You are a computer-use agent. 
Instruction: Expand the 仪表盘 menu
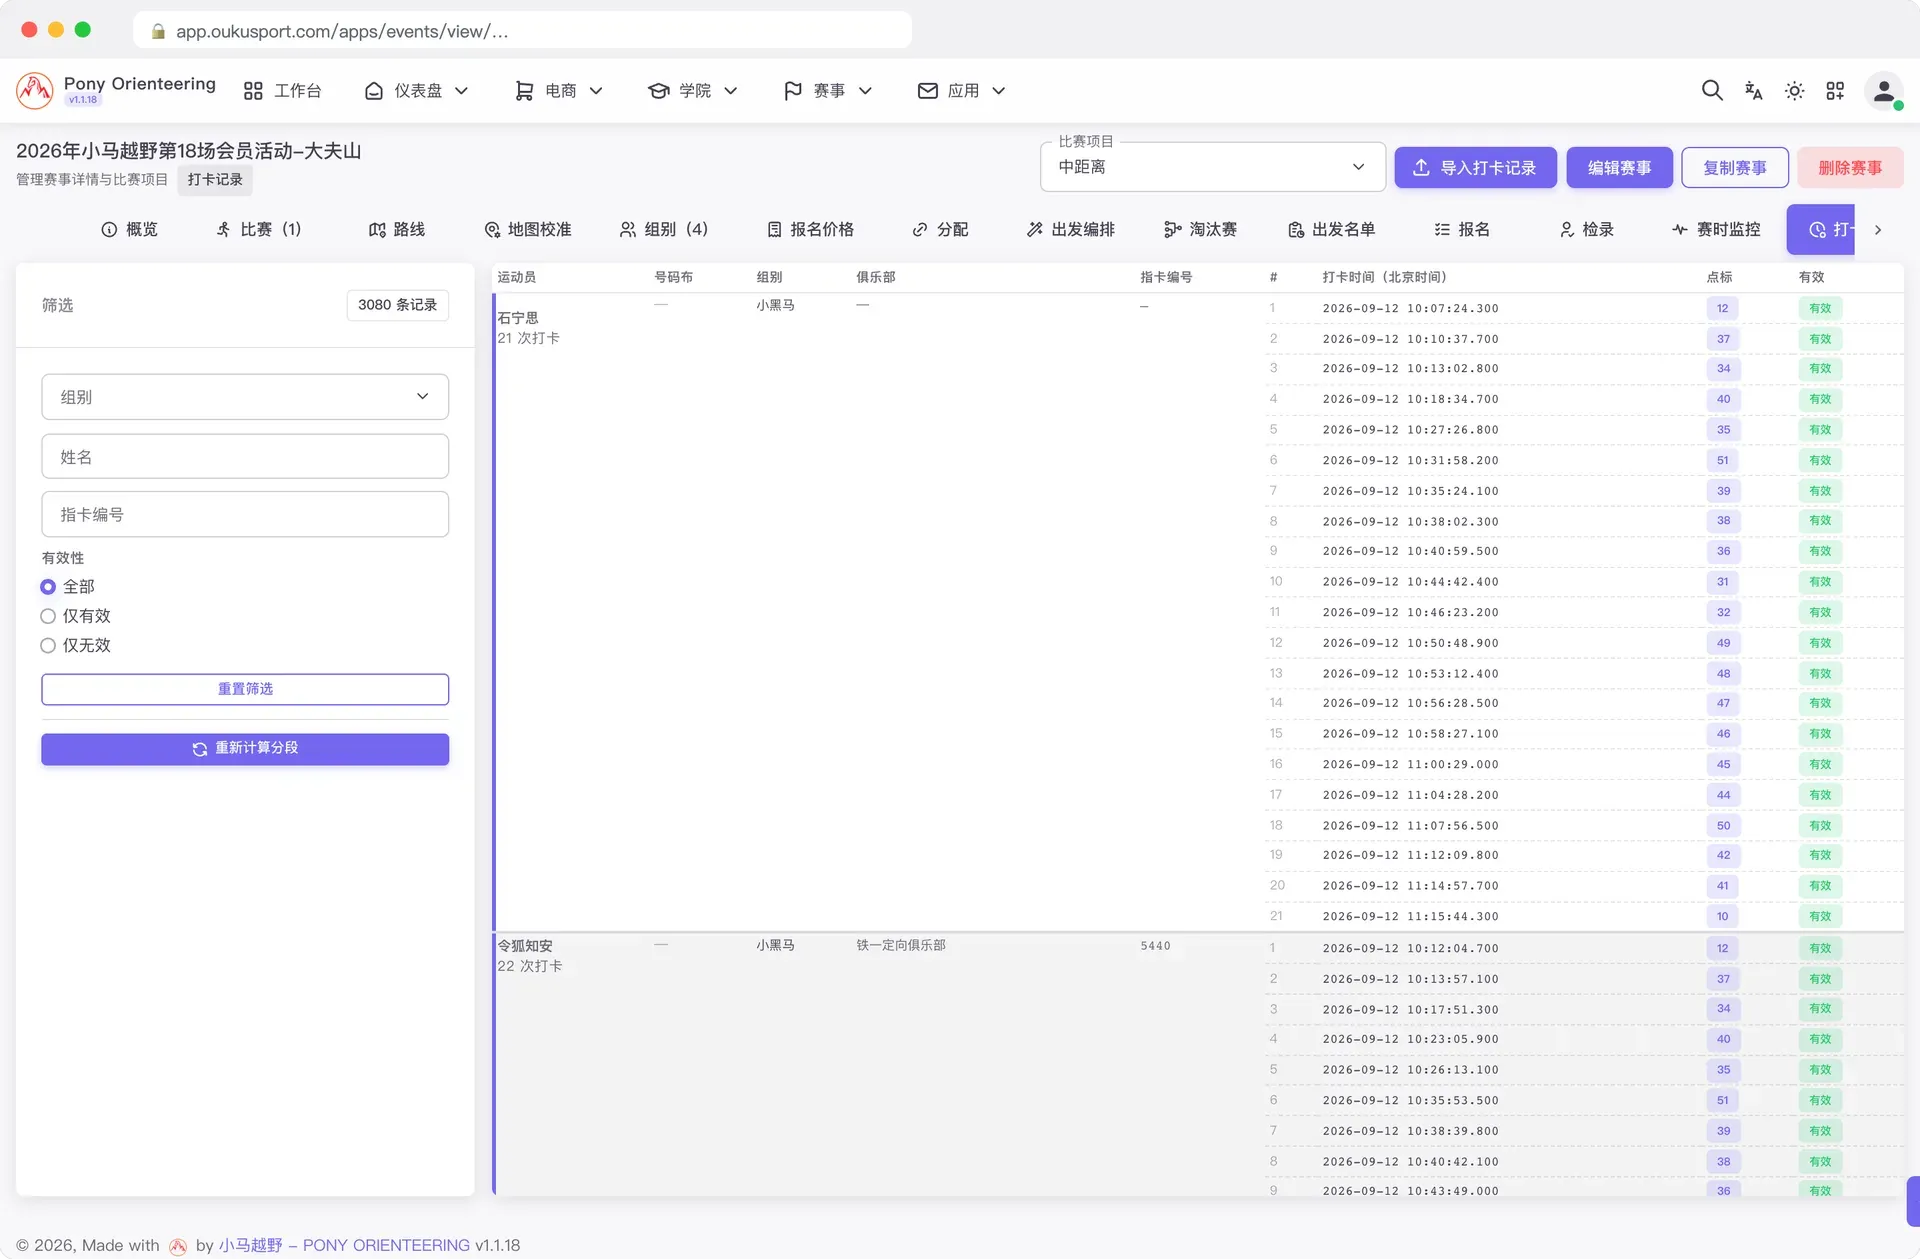(x=416, y=91)
